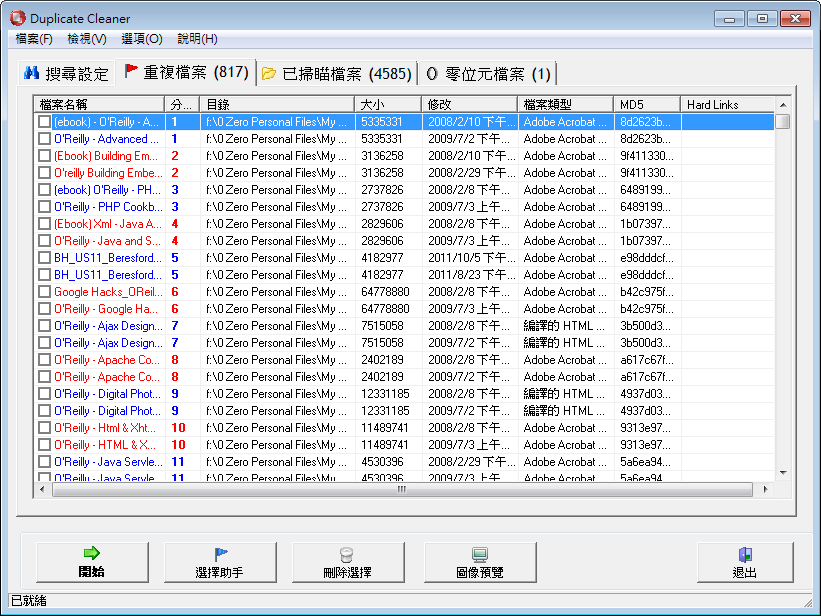The width and height of the screenshot is (821, 616).
Task: Select the first O'Reilly - Ajax Design row dated 2008/2/8
Action: click(x=404, y=326)
